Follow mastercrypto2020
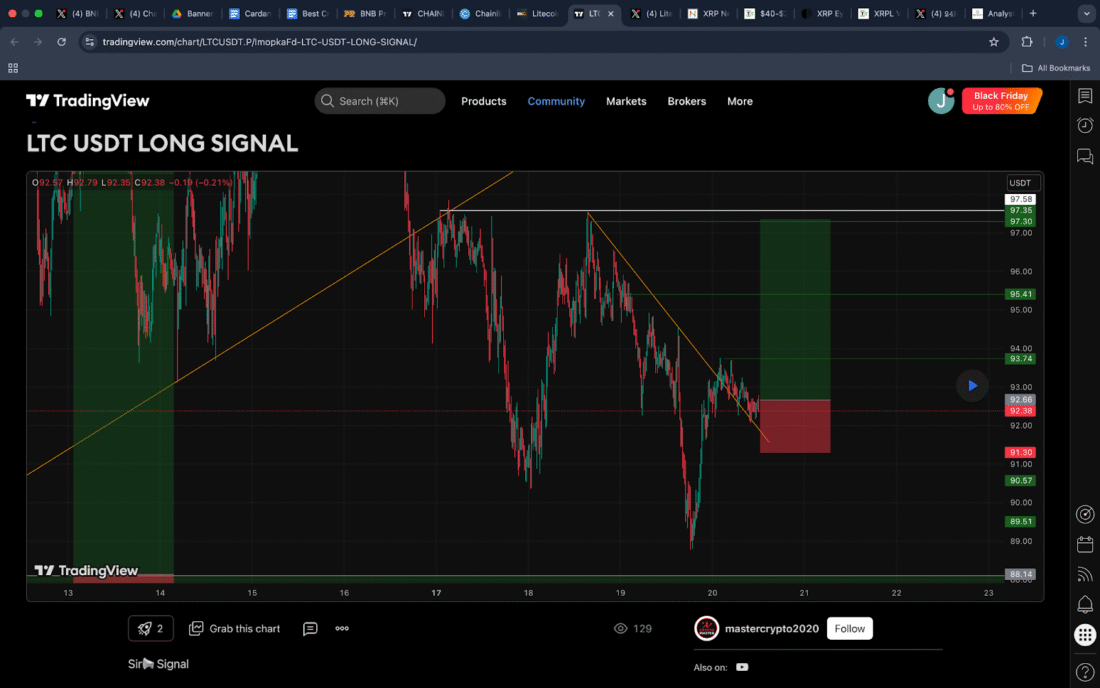This screenshot has height=688, width=1100. [849, 629]
